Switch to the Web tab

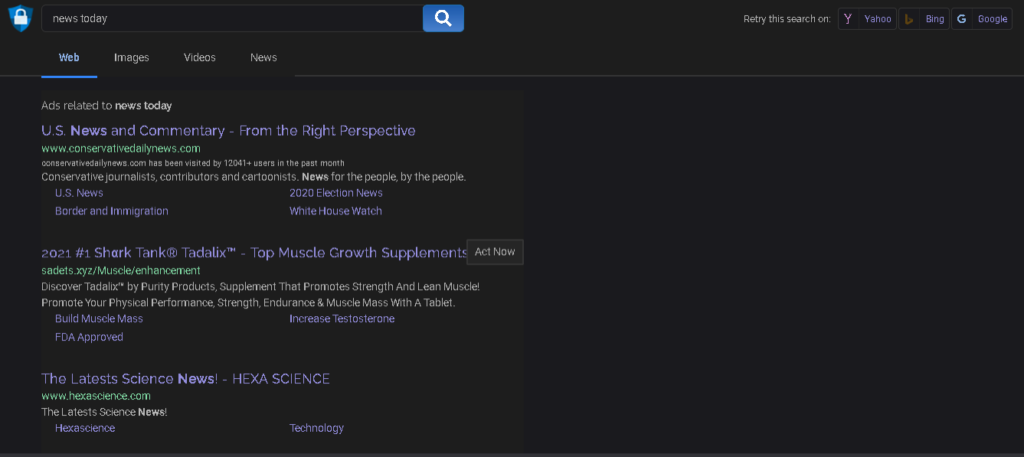[69, 57]
